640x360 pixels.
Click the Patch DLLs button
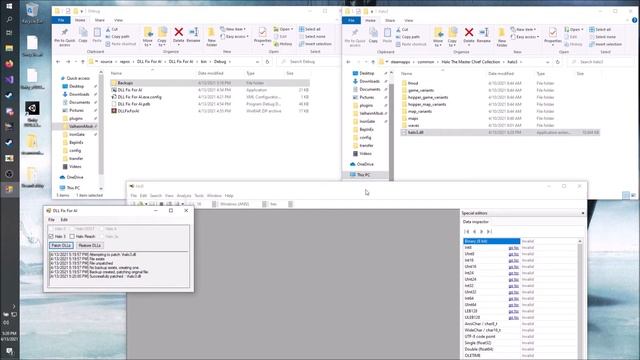(x=61, y=245)
